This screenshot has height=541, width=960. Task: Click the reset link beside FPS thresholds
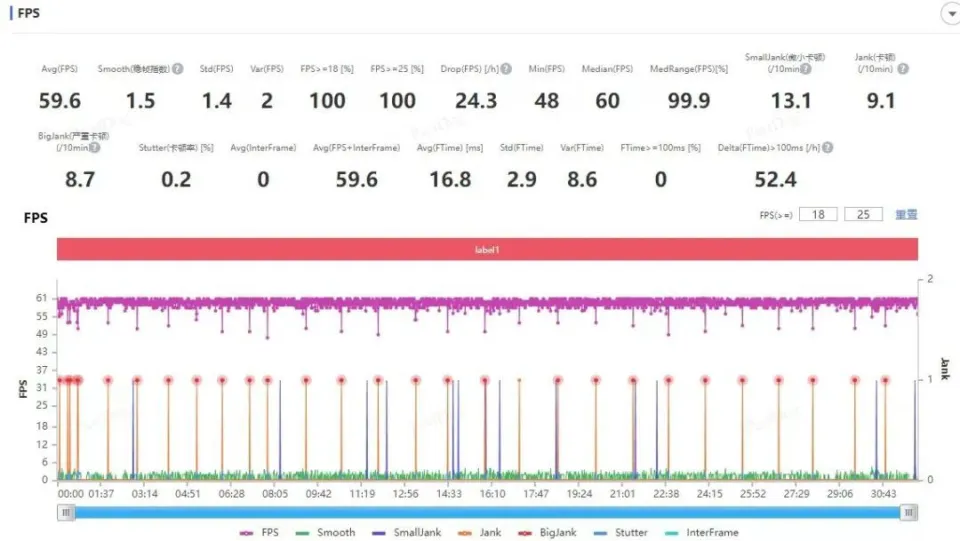[x=906, y=214]
